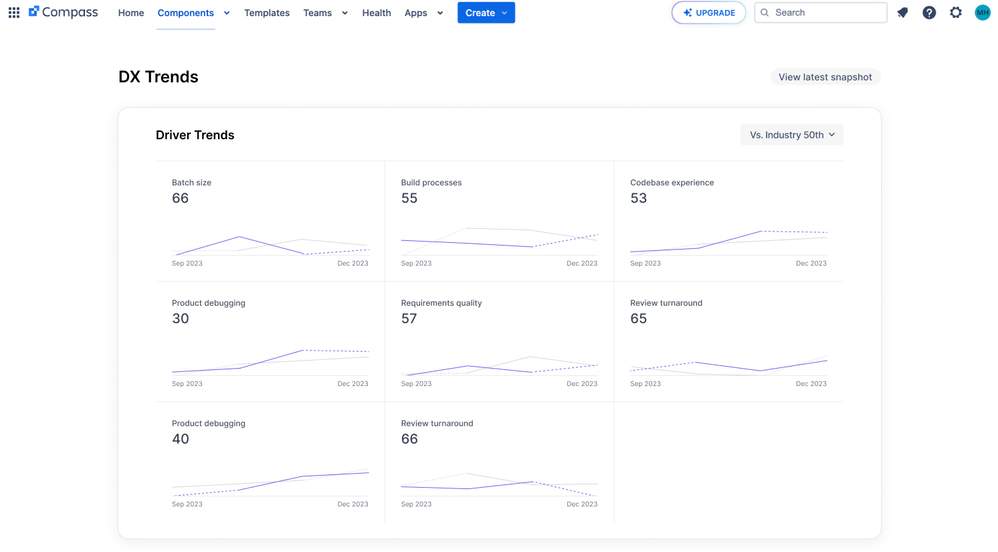Open the settings gear icon
Screen dimensions: 998x552
tap(956, 13)
